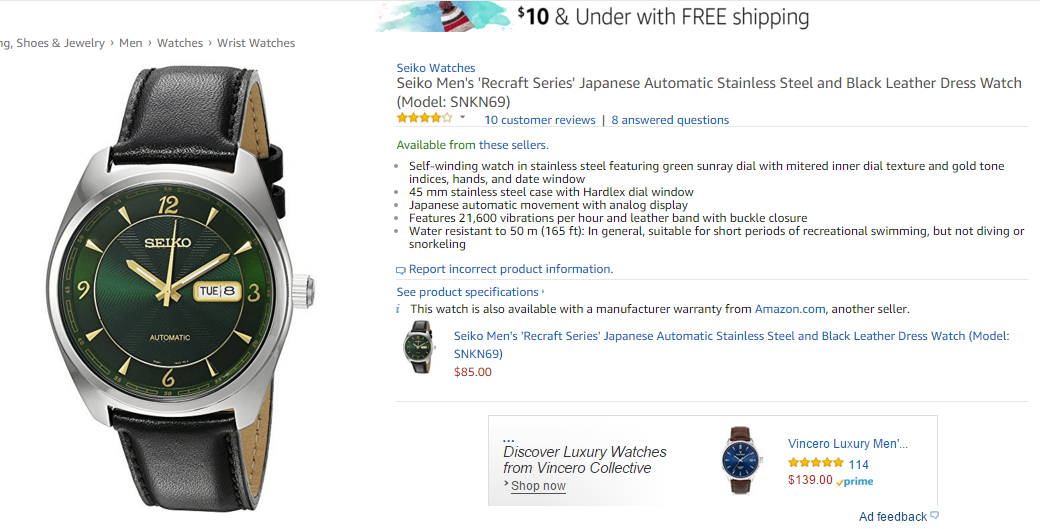Open 8 answered questions link
The image size is (1040, 529).
tap(670, 120)
